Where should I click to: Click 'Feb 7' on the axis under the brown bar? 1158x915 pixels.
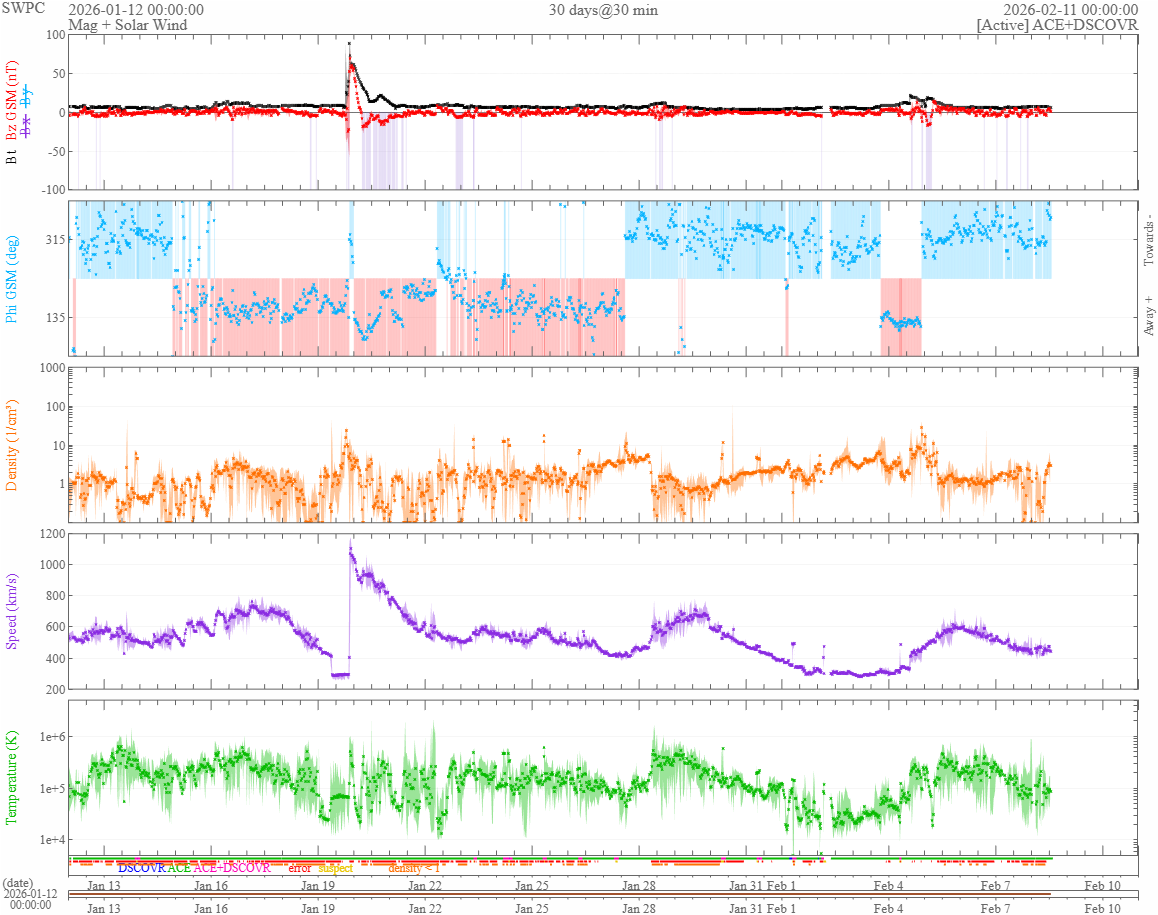coord(996,908)
